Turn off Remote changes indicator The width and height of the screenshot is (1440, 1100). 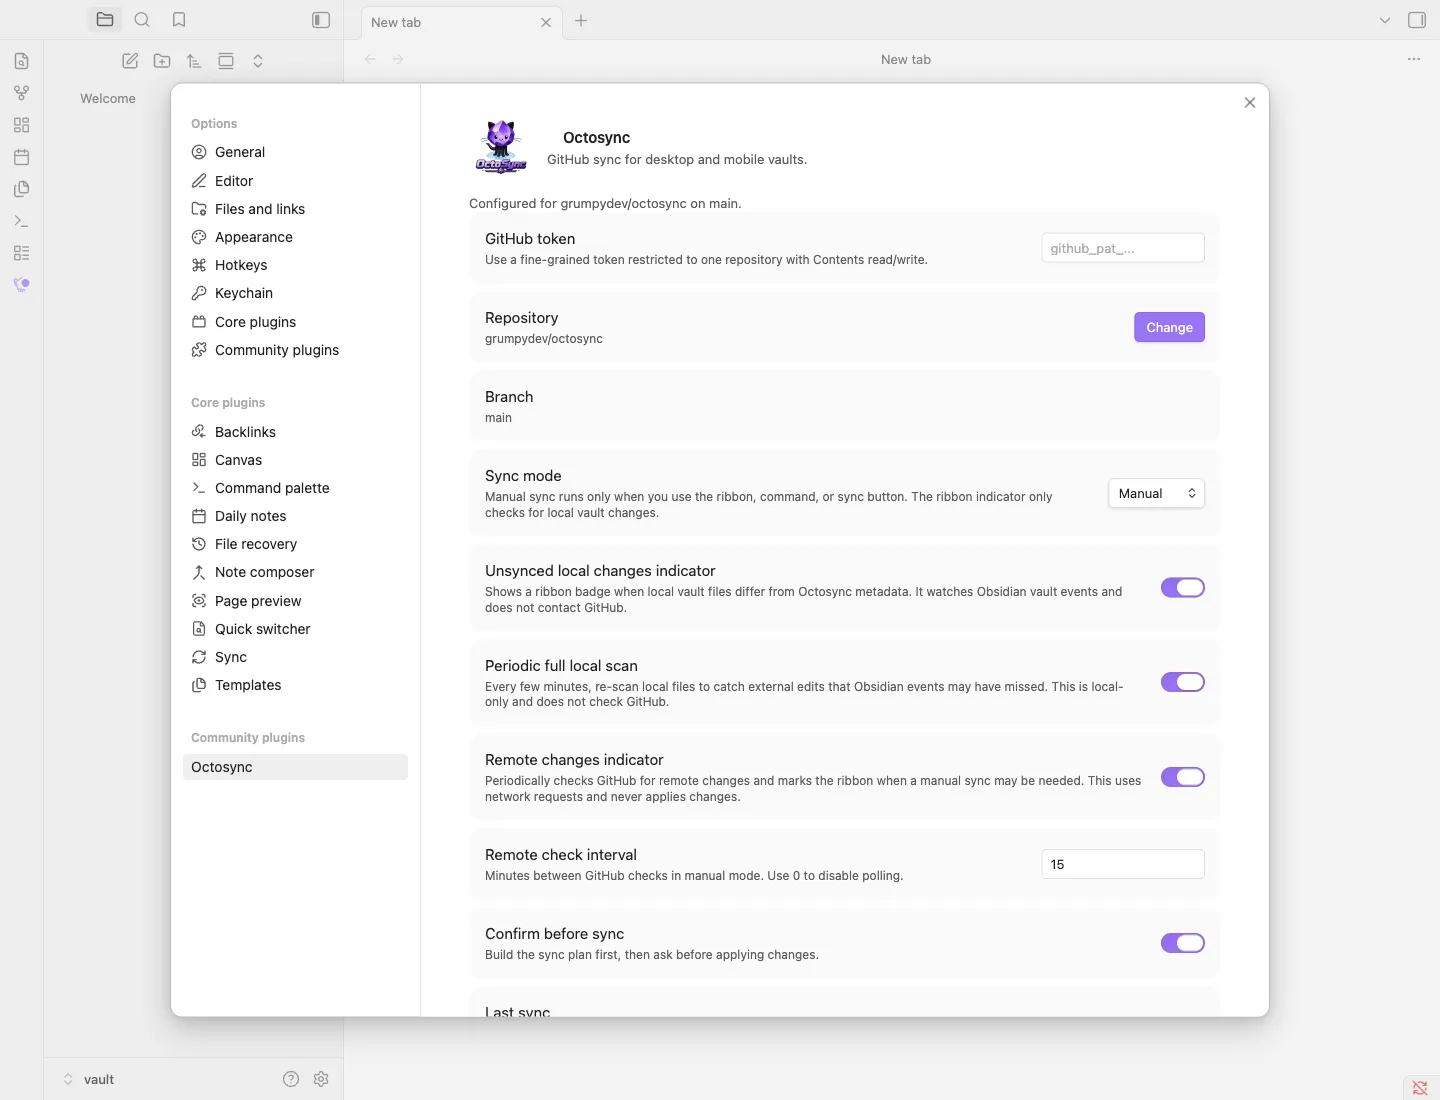coord(1182,777)
